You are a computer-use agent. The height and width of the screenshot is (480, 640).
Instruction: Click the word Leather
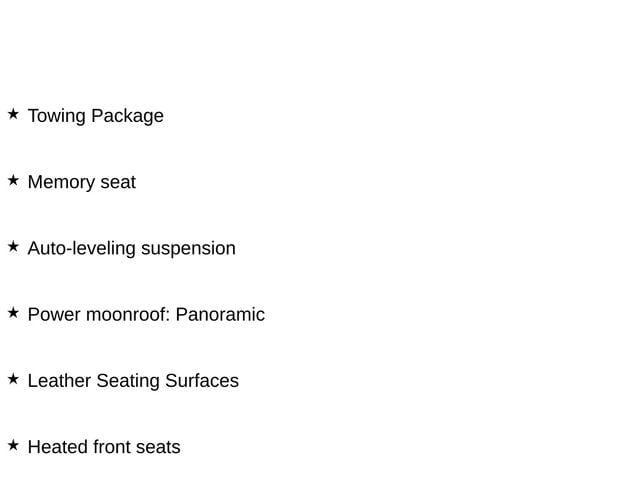point(59,381)
